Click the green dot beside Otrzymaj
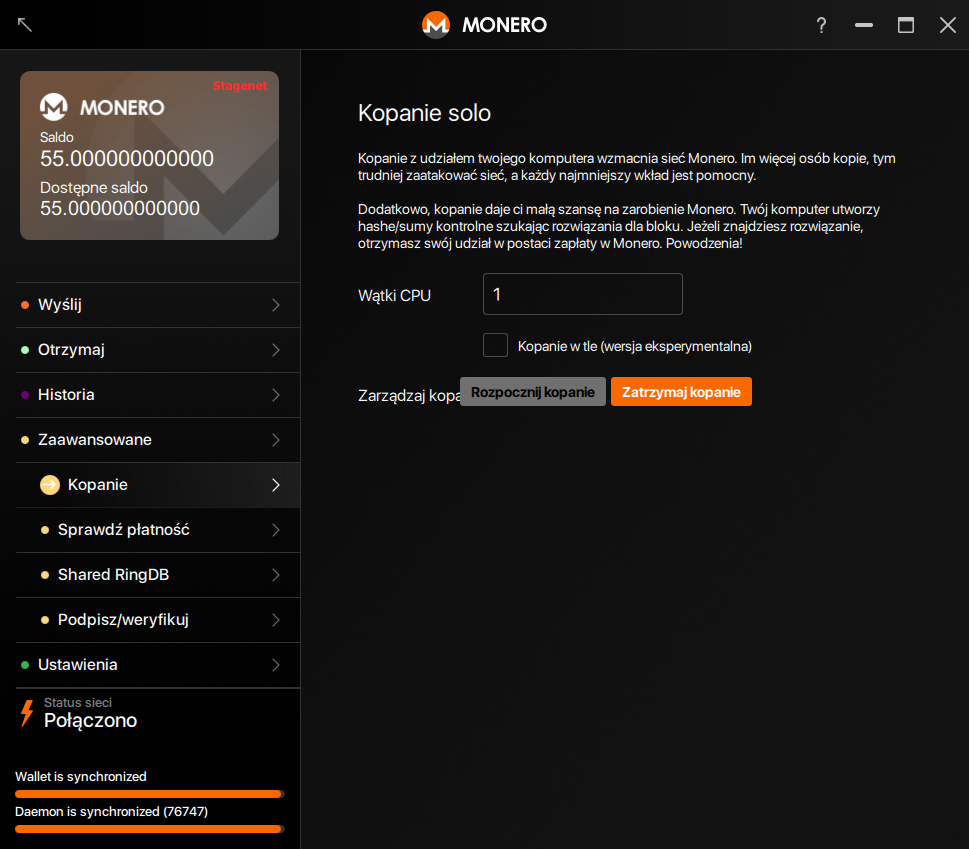 tap(25, 350)
